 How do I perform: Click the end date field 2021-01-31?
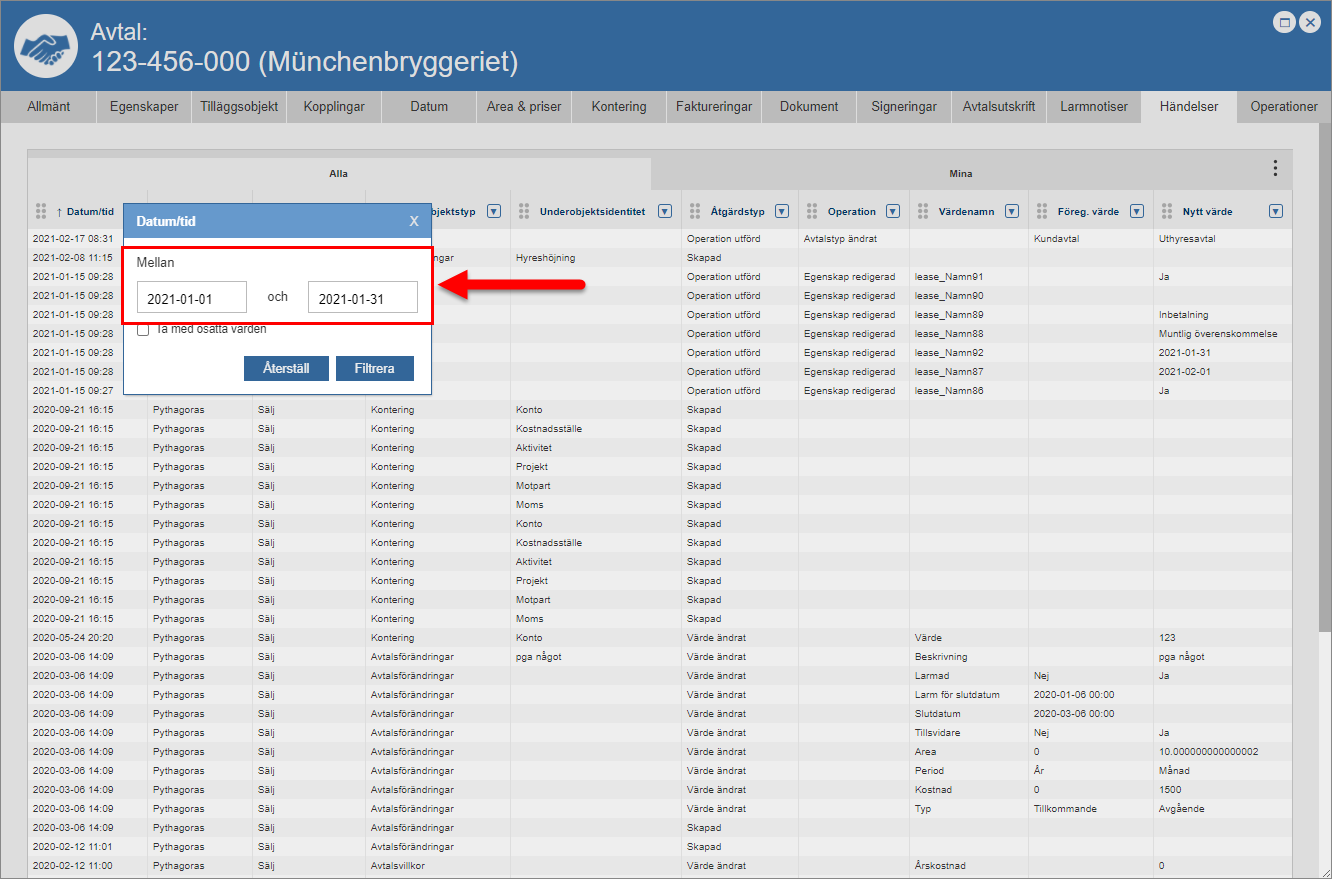(362, 298)
